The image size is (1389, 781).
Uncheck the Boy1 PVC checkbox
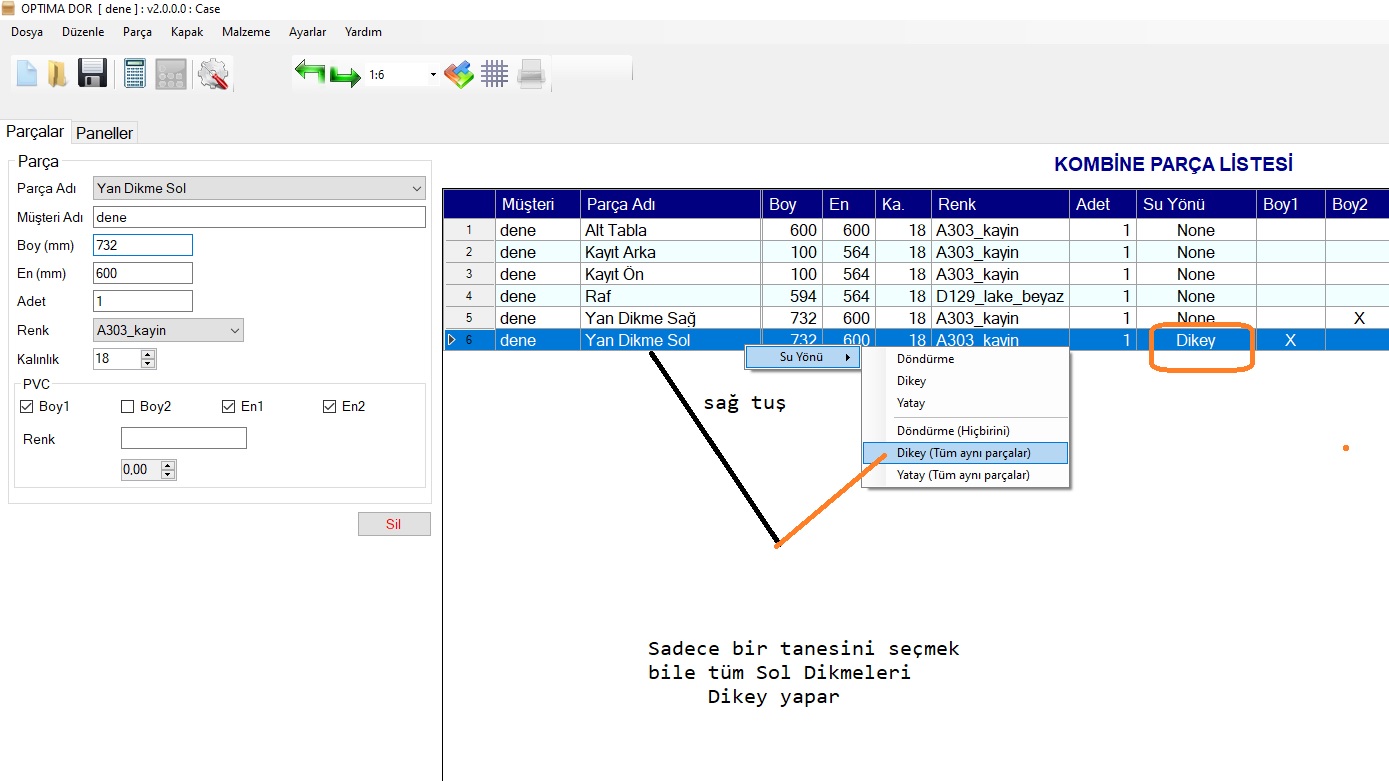27,407
